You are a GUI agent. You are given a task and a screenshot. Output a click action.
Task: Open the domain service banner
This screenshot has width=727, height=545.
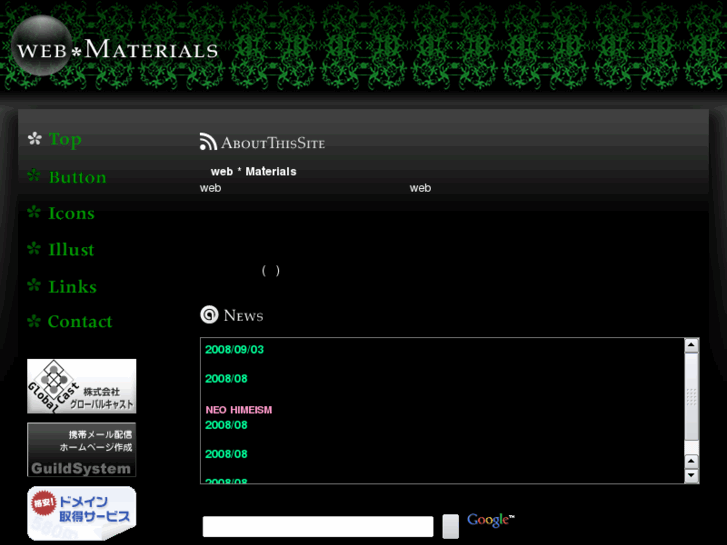coord(82,513)
